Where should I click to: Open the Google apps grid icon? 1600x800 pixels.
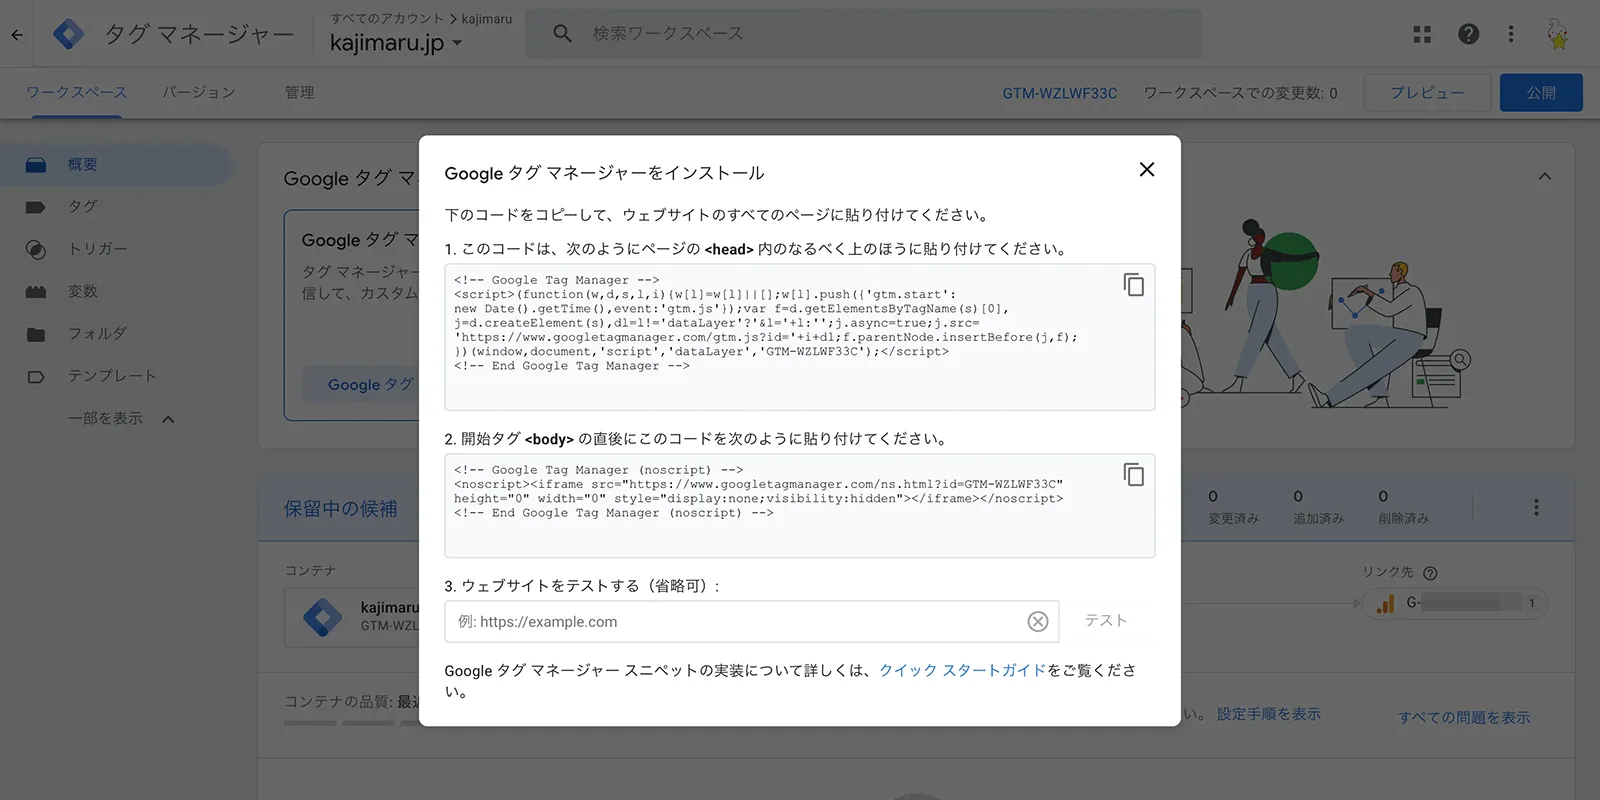[x=1422, y=34]
